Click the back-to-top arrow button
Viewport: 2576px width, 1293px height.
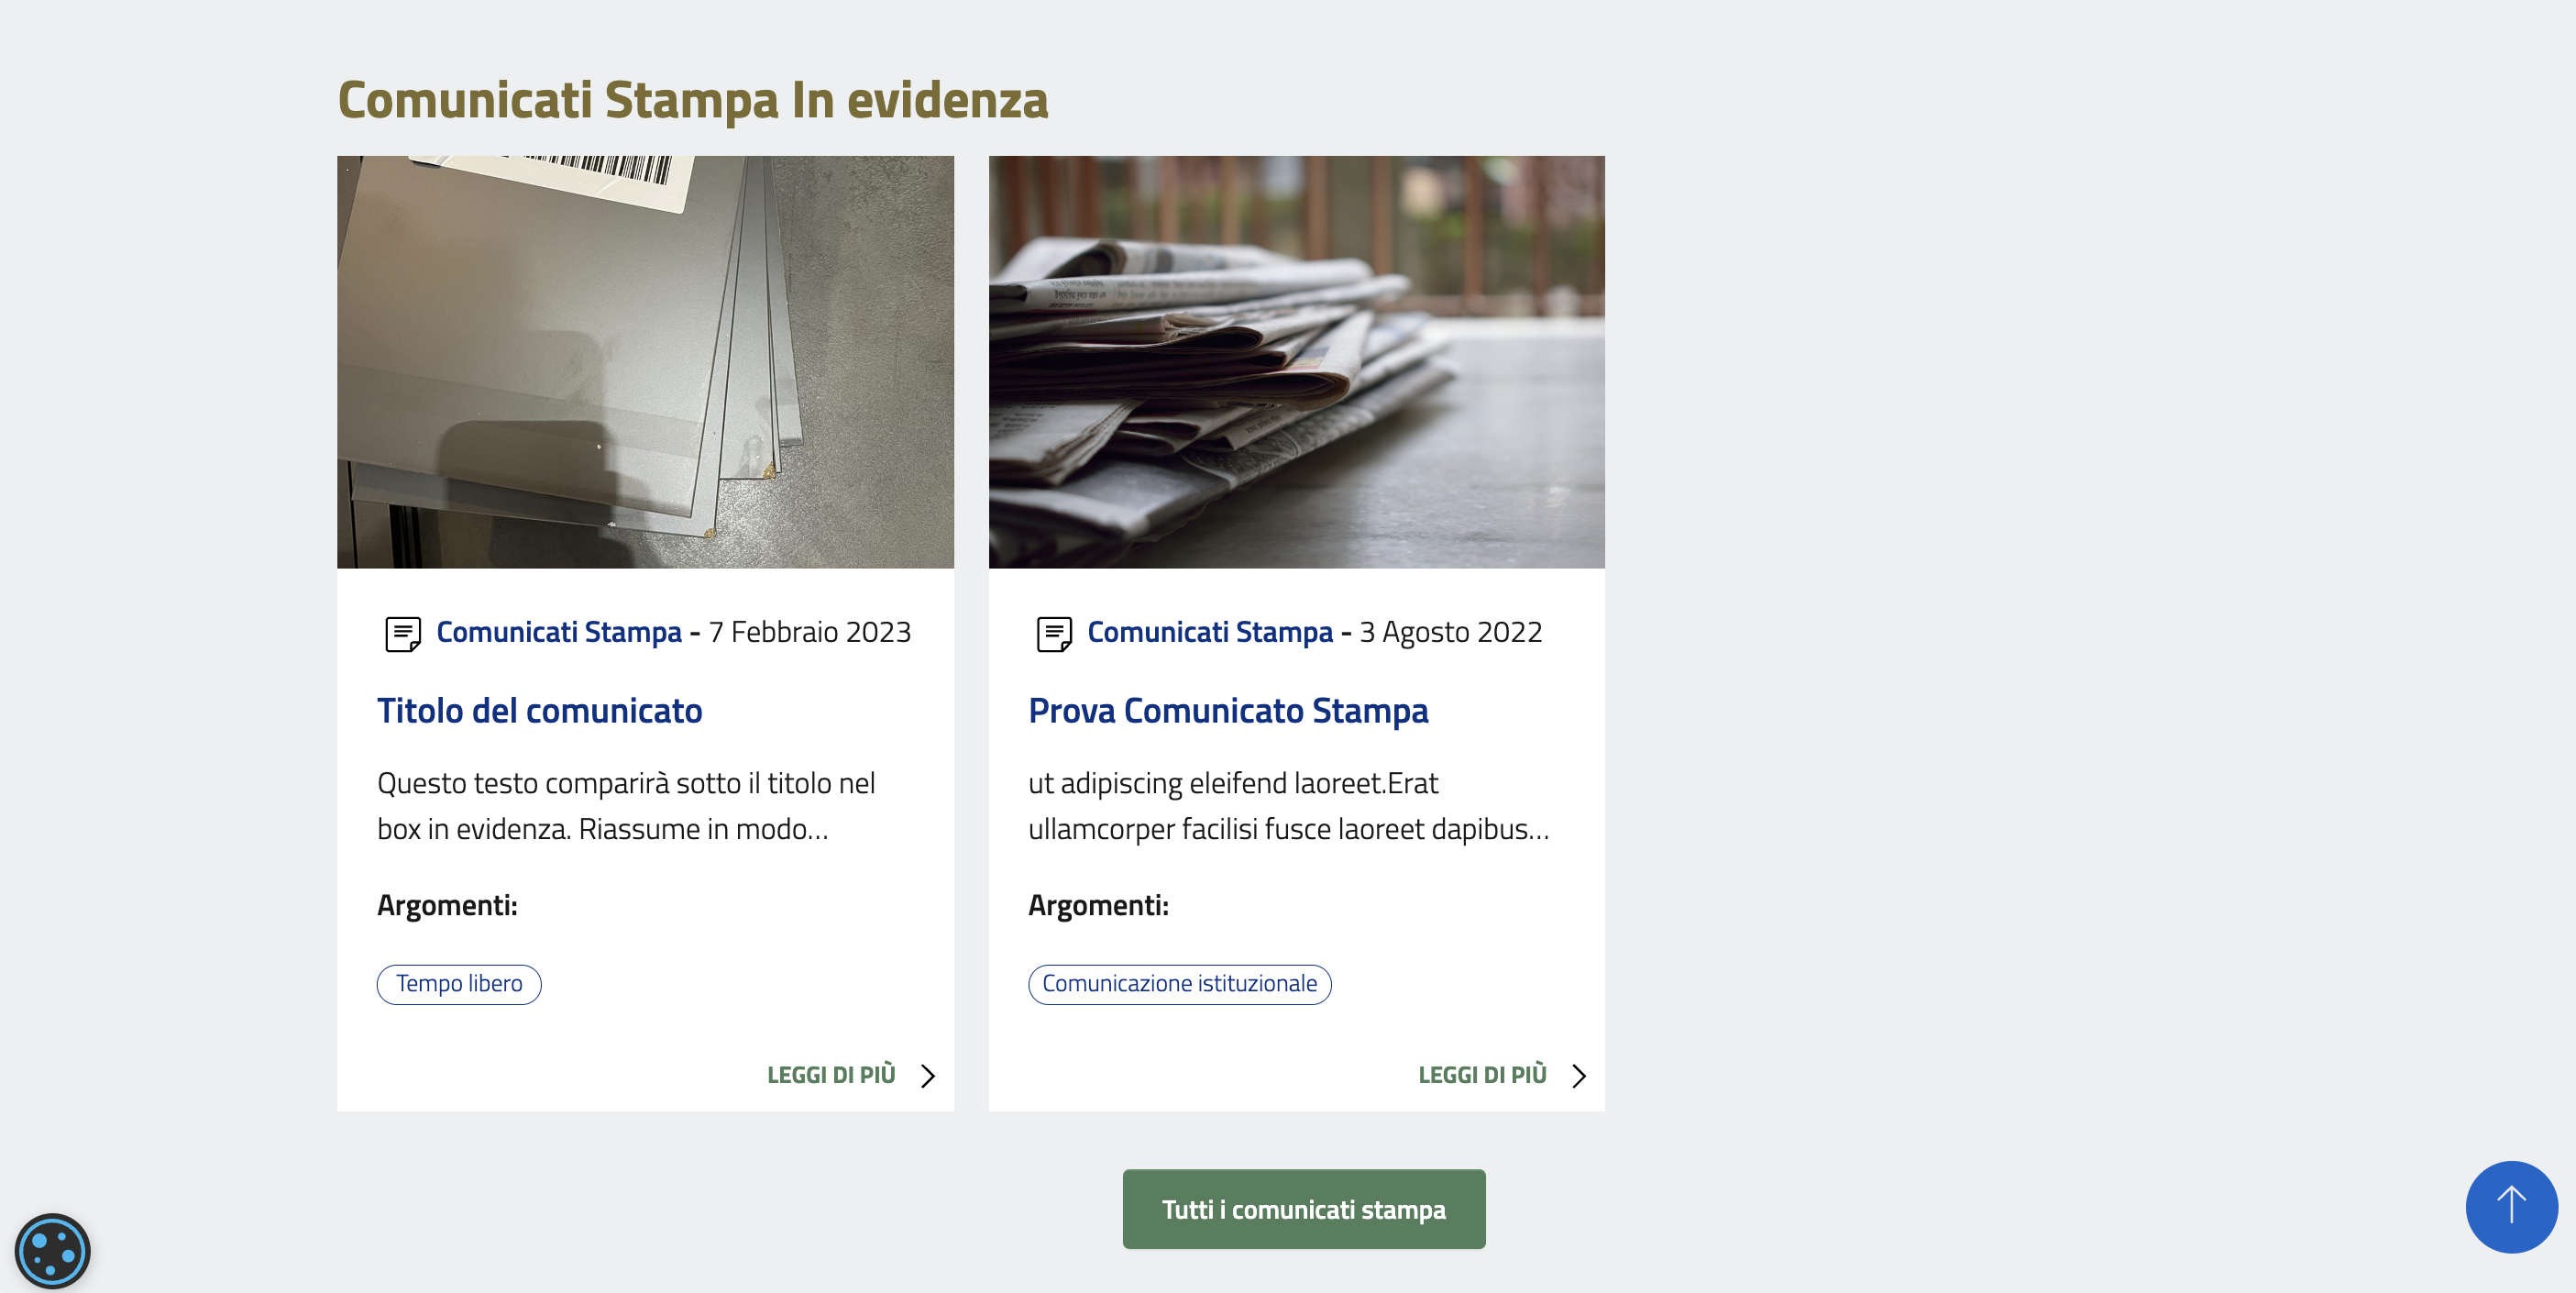[2511, 1206]
